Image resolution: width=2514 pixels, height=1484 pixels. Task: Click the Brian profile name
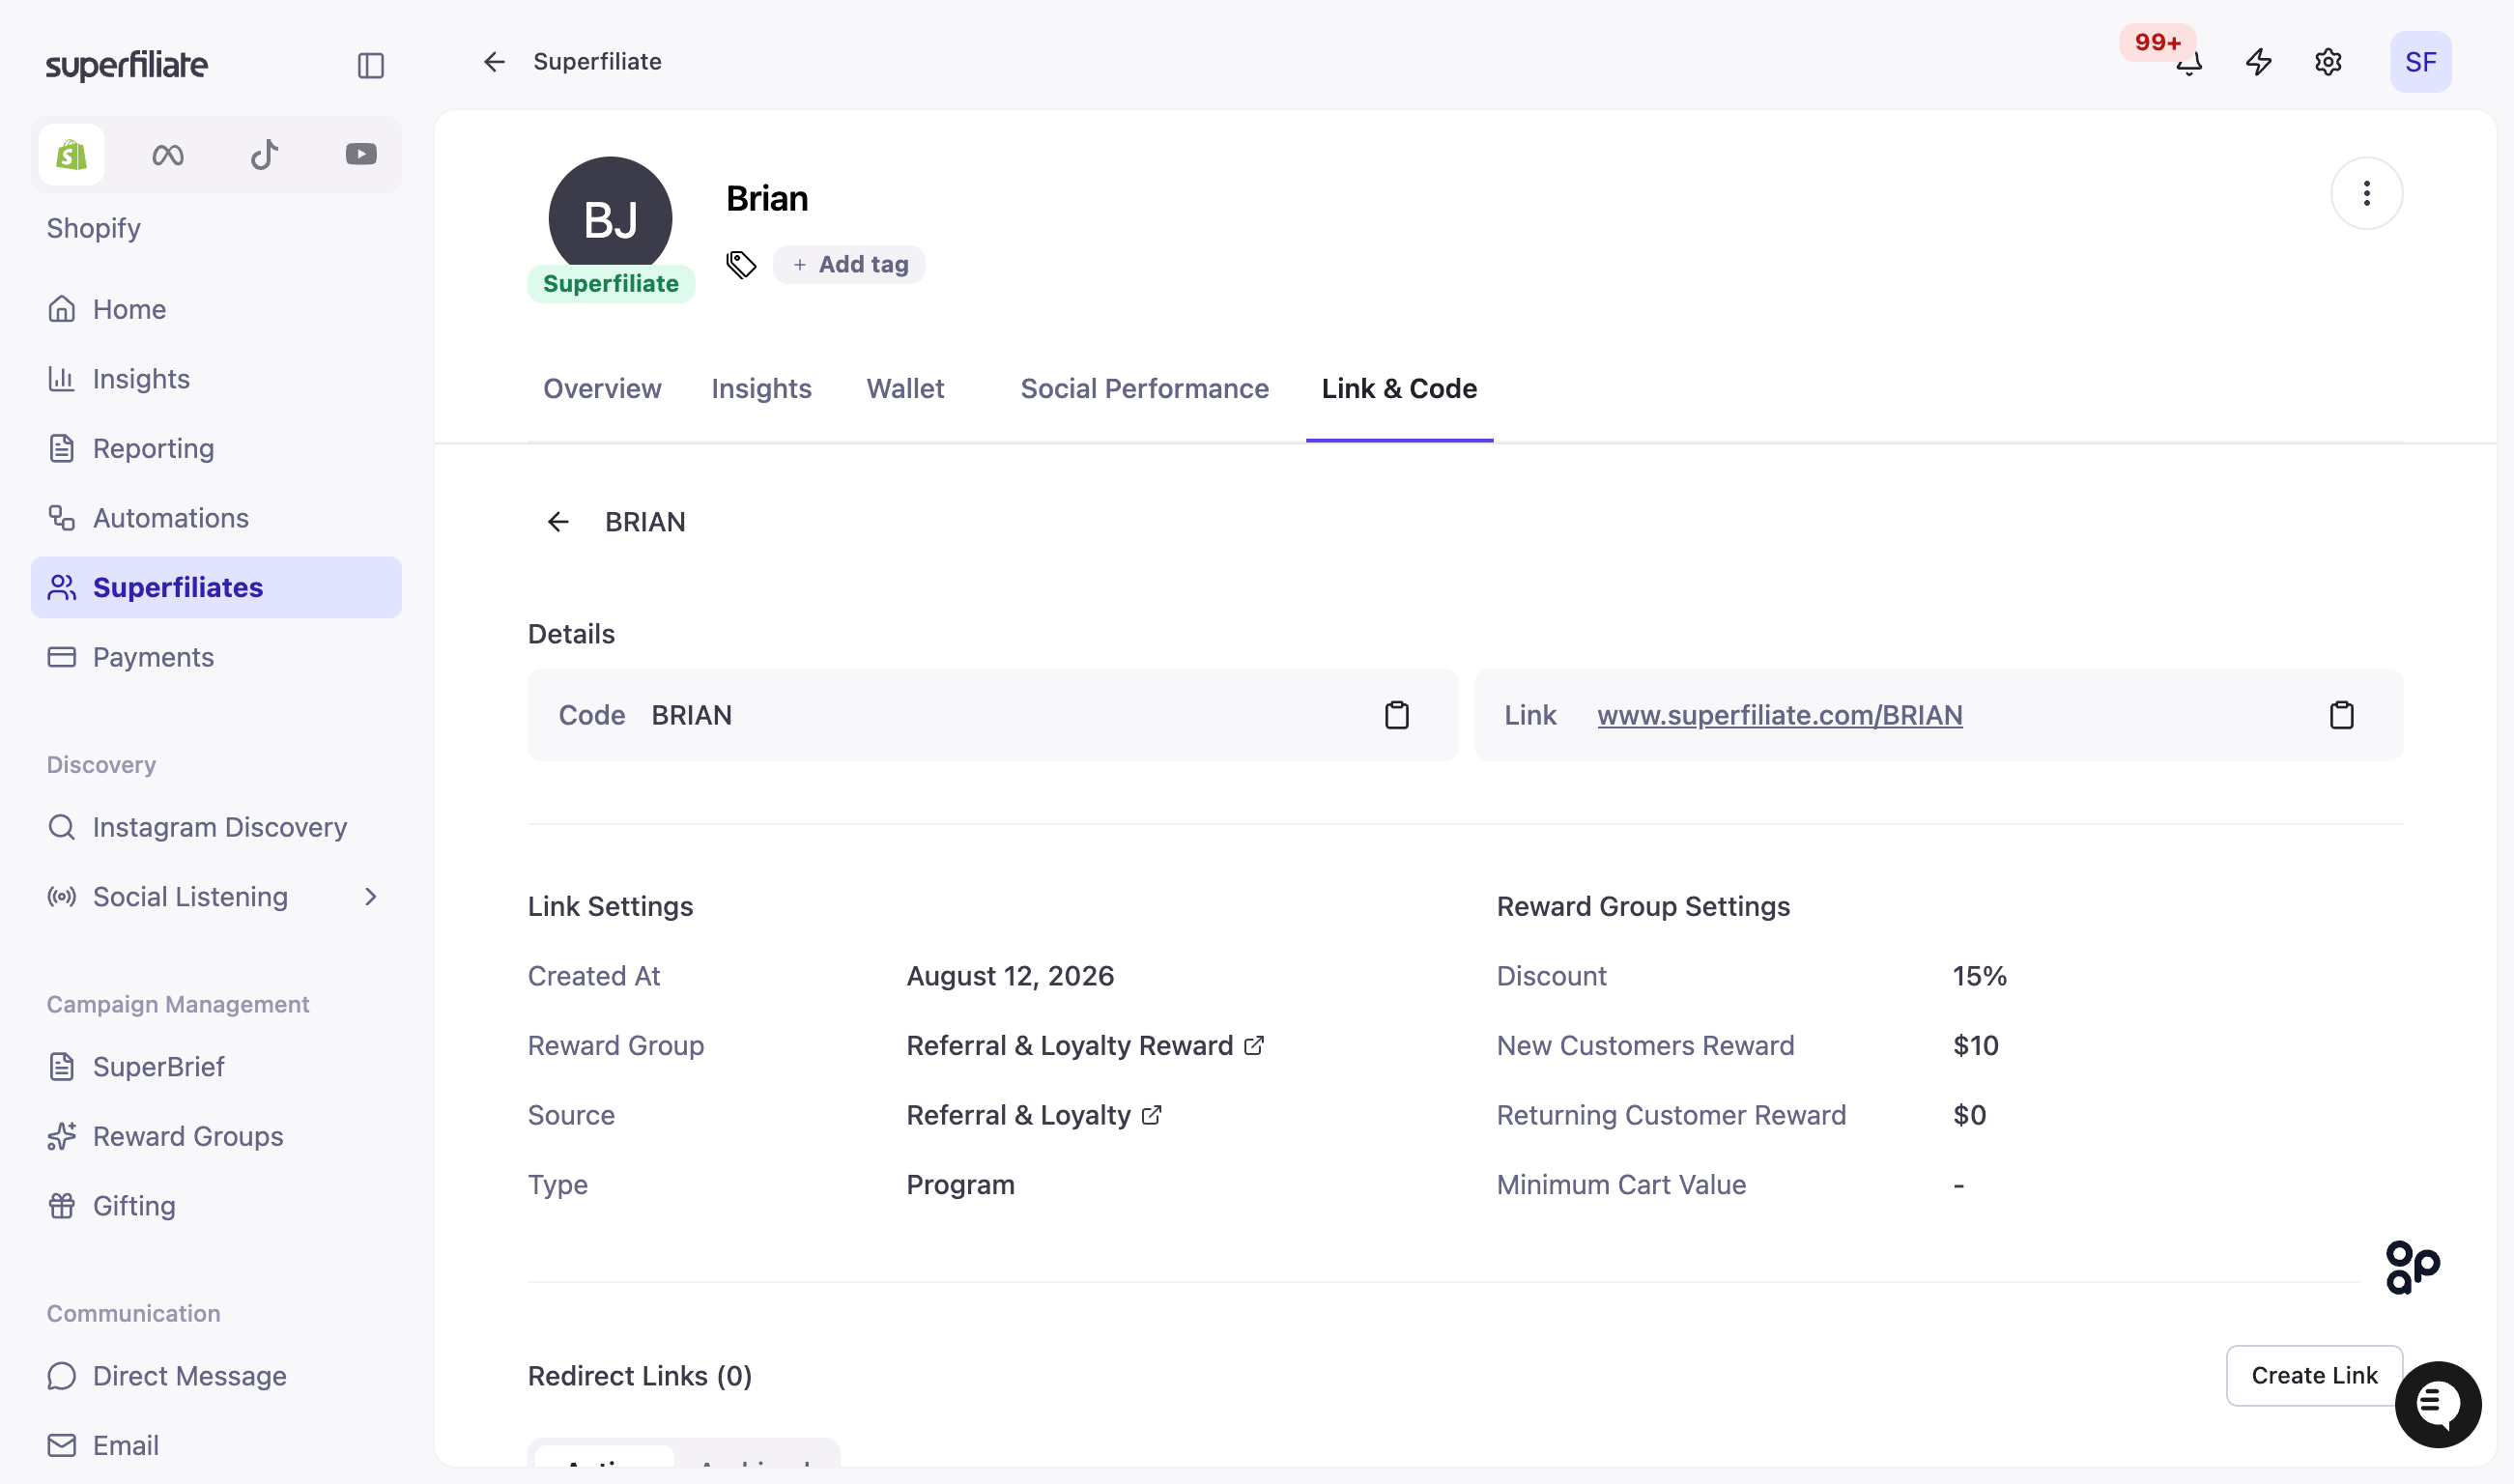pyautogui.click(x=767, y=199)
